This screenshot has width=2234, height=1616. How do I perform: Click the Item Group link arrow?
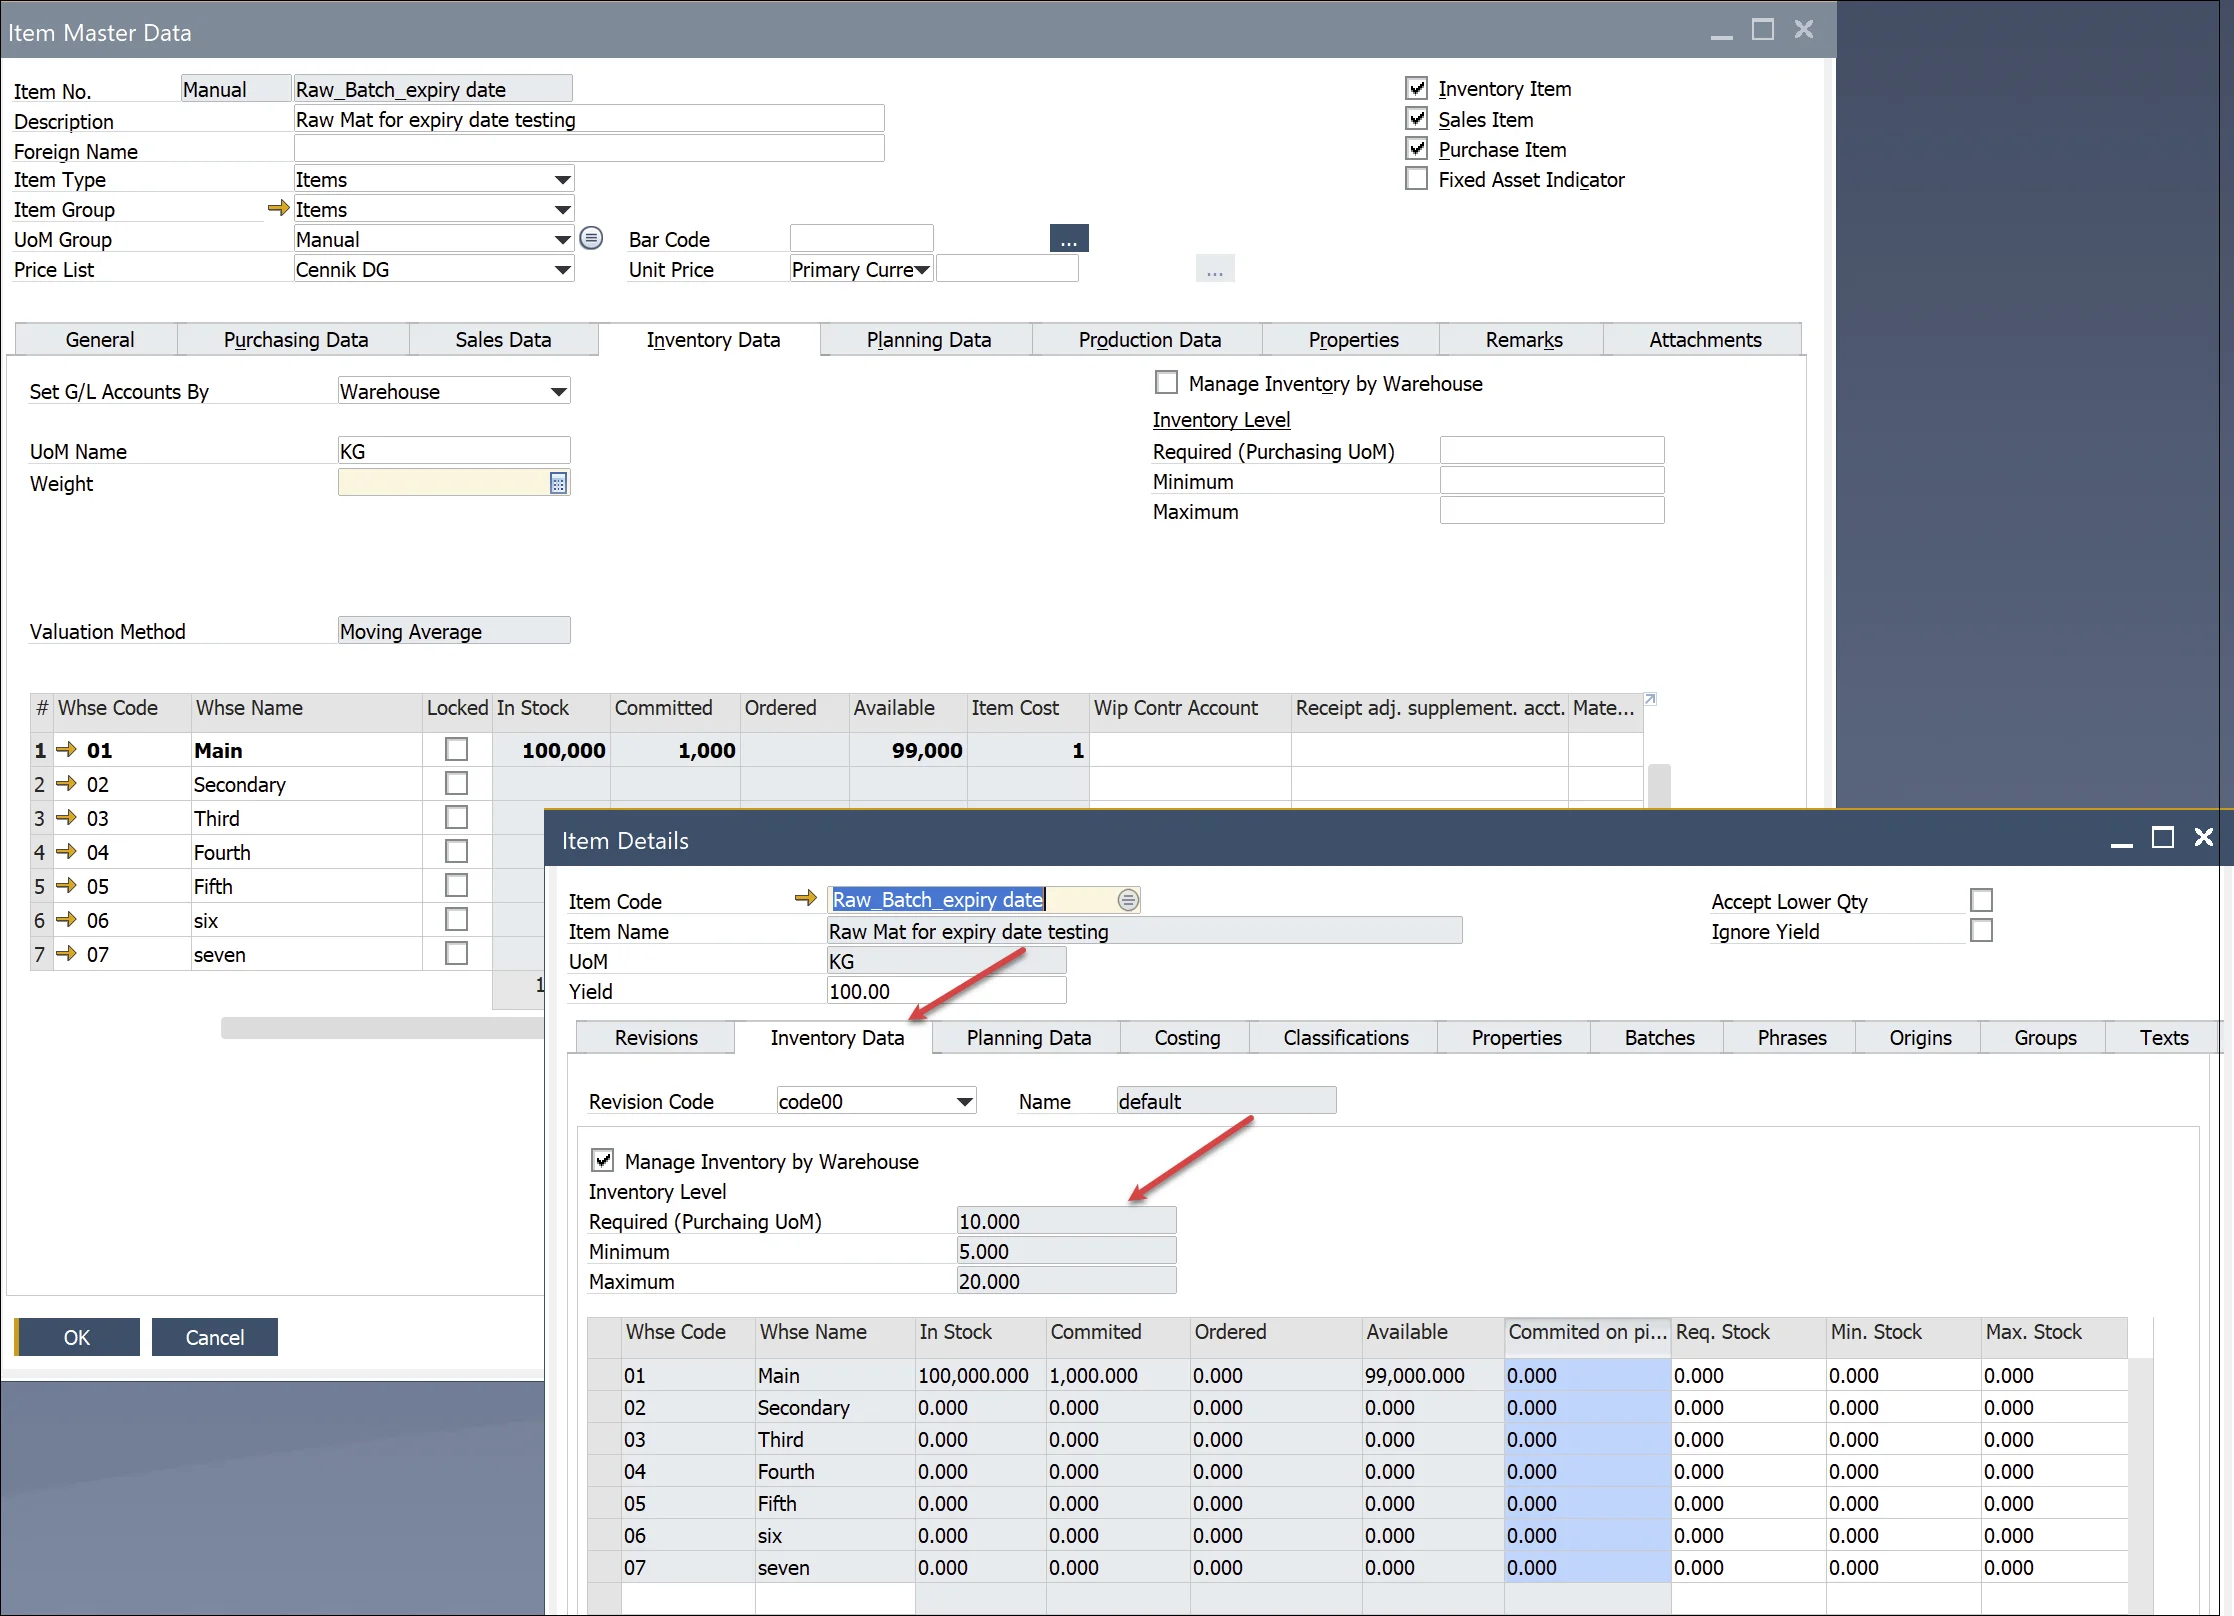pos(278,209)
